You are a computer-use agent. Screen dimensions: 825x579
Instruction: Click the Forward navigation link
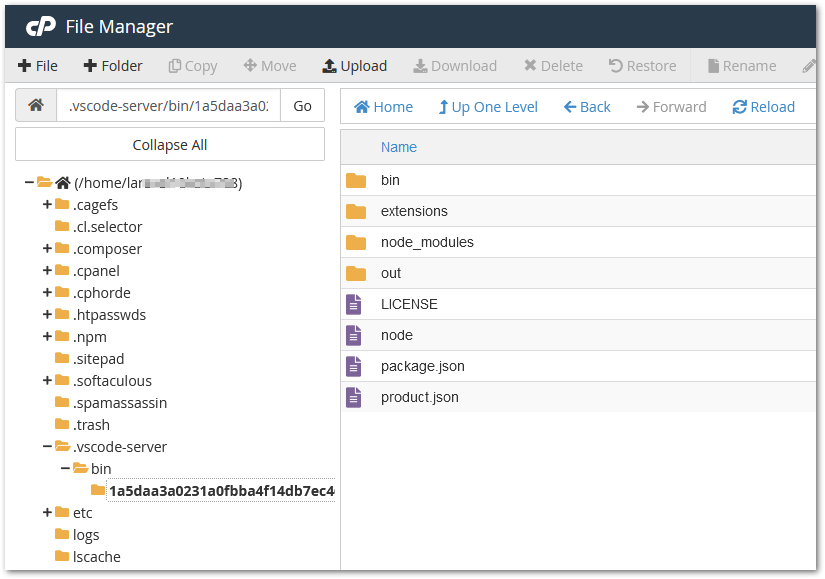point(671,107)
